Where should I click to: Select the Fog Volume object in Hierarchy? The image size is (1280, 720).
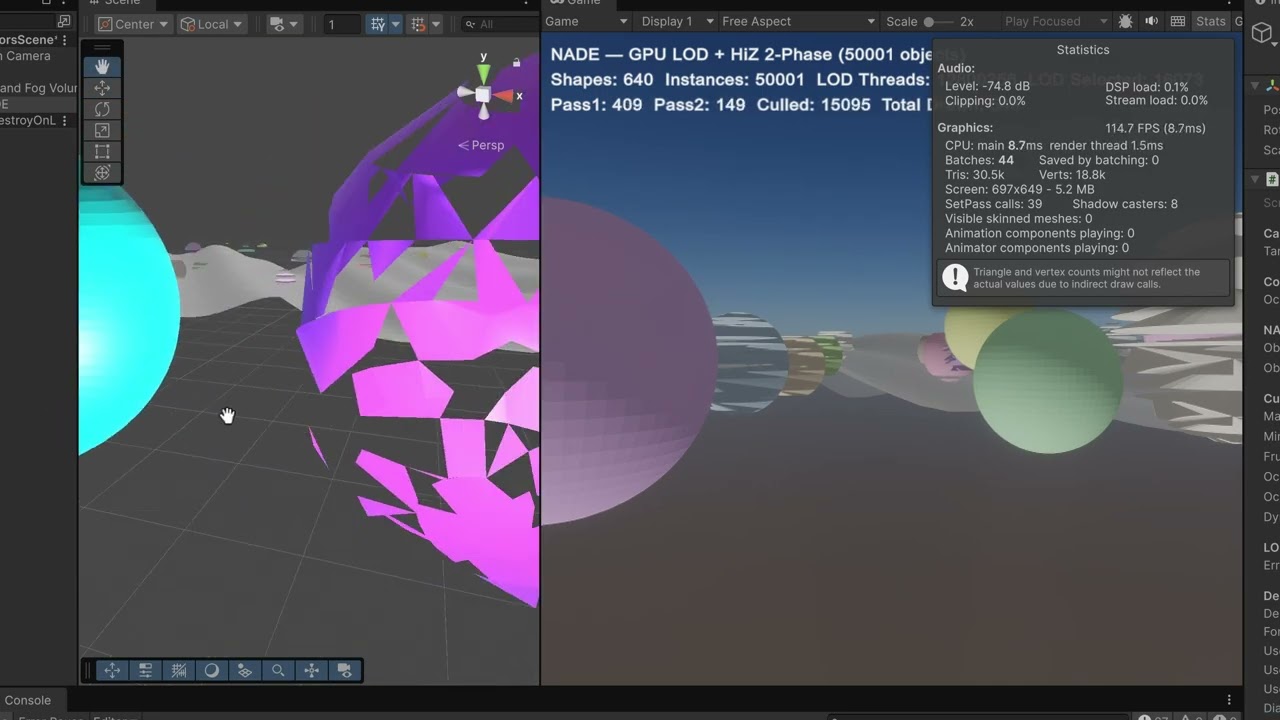[x=38, y=88]
